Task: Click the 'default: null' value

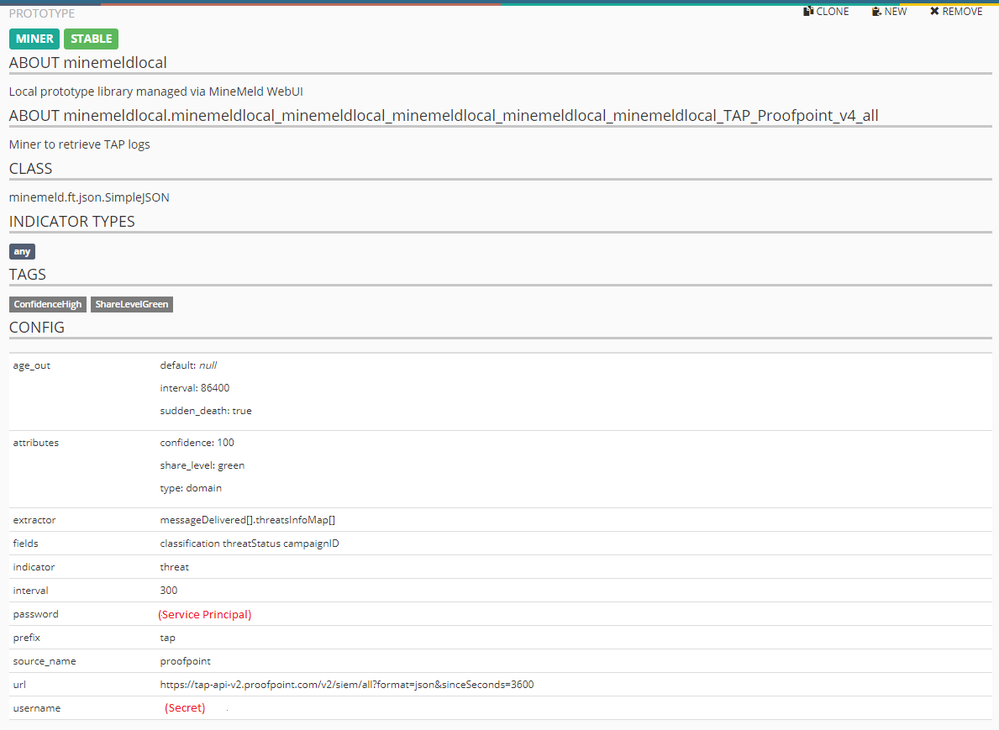Action: (189, 366)
